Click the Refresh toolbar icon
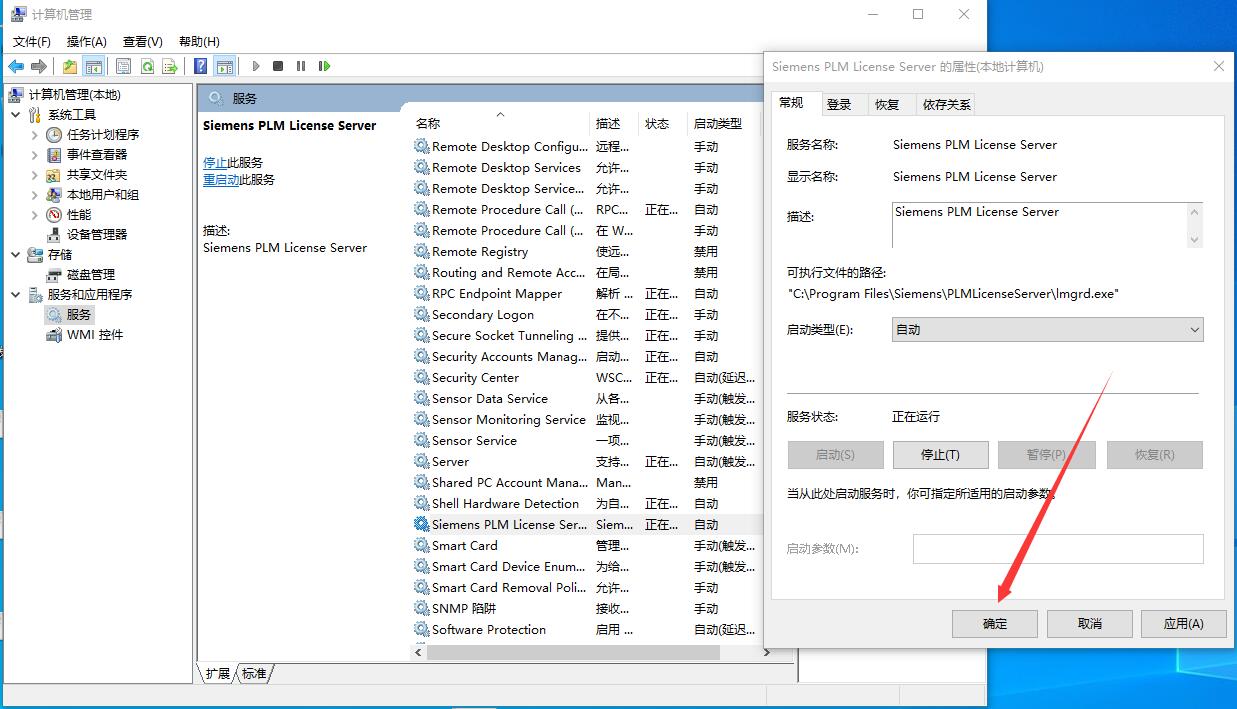1237x709 pixels. point(147,66)
